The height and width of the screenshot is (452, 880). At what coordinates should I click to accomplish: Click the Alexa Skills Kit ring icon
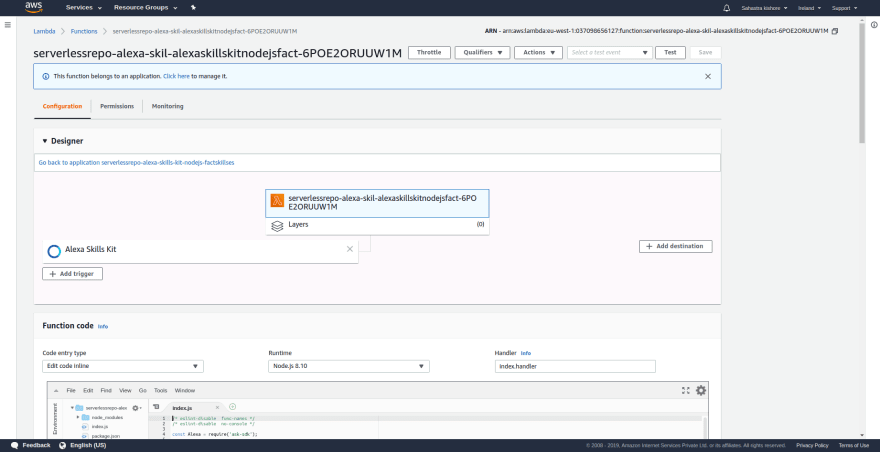(x=54, y=251)
